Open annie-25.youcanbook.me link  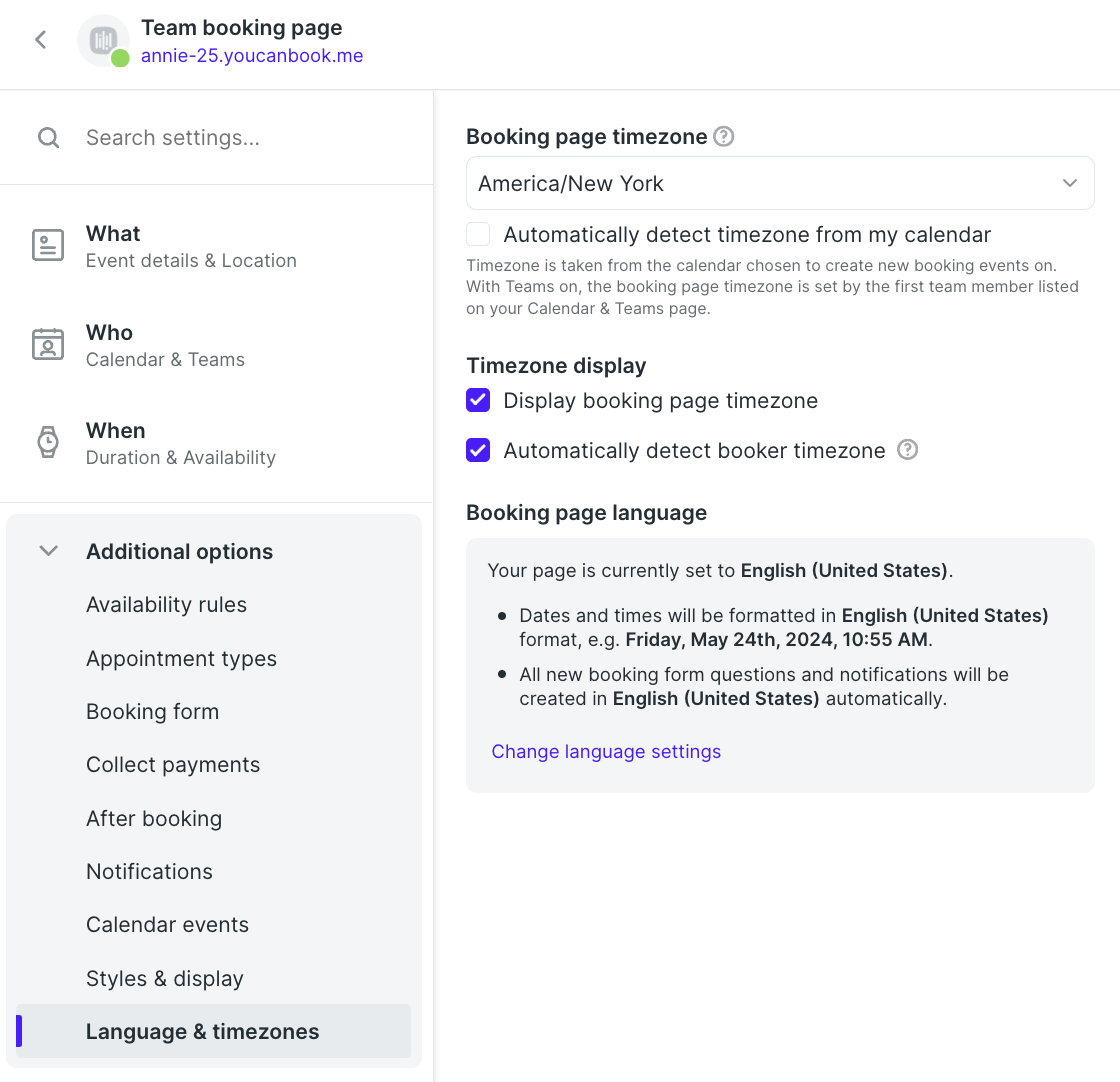[x=252, y=56]
